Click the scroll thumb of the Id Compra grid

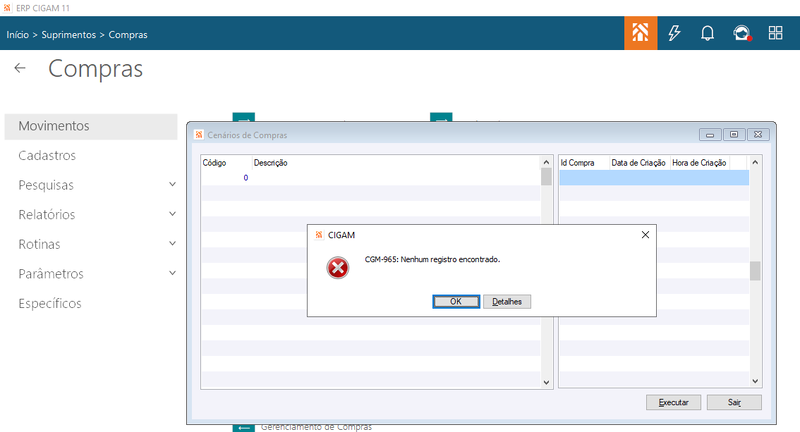point(755,271)
